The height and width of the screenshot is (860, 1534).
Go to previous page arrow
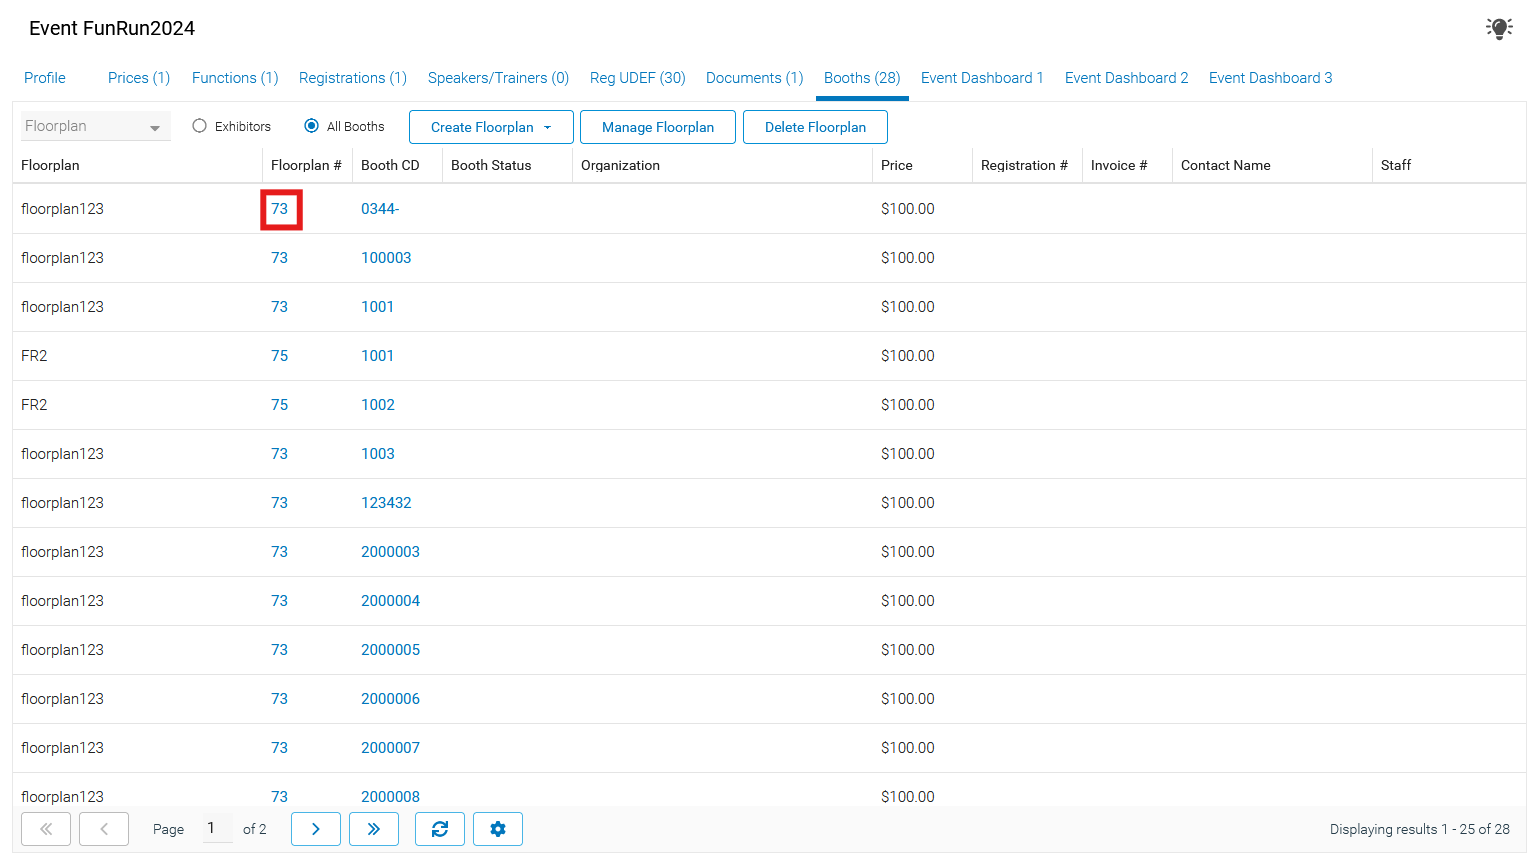tap(104, 829)
